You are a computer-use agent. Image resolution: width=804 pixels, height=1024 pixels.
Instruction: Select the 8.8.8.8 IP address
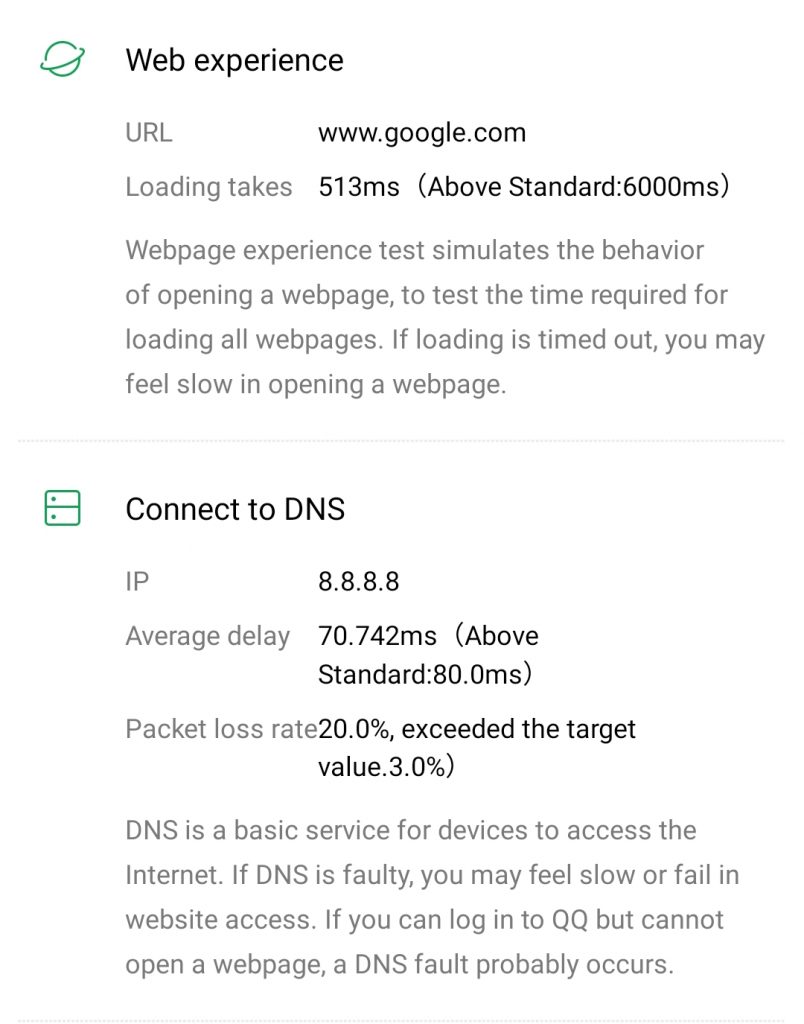358,582
